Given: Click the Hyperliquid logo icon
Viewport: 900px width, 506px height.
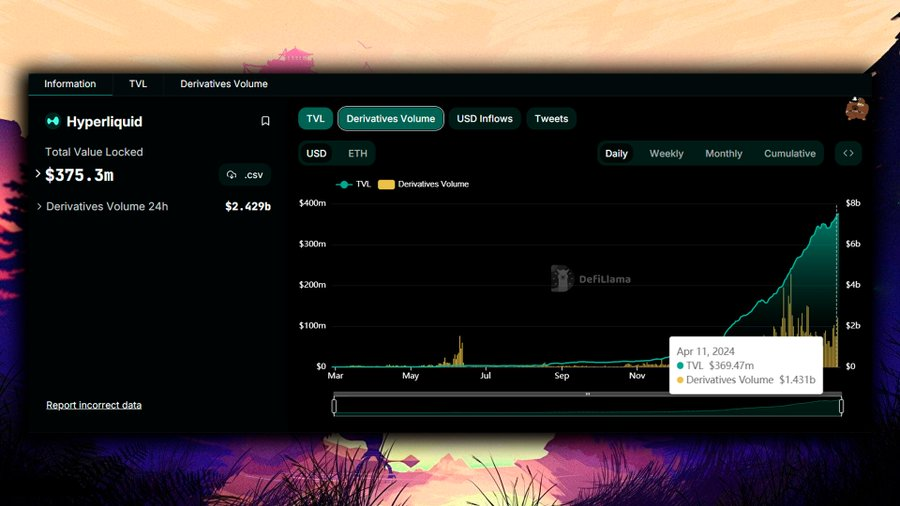Looking at the screenshot, I should pyautogui.click(x=53, y=121).
